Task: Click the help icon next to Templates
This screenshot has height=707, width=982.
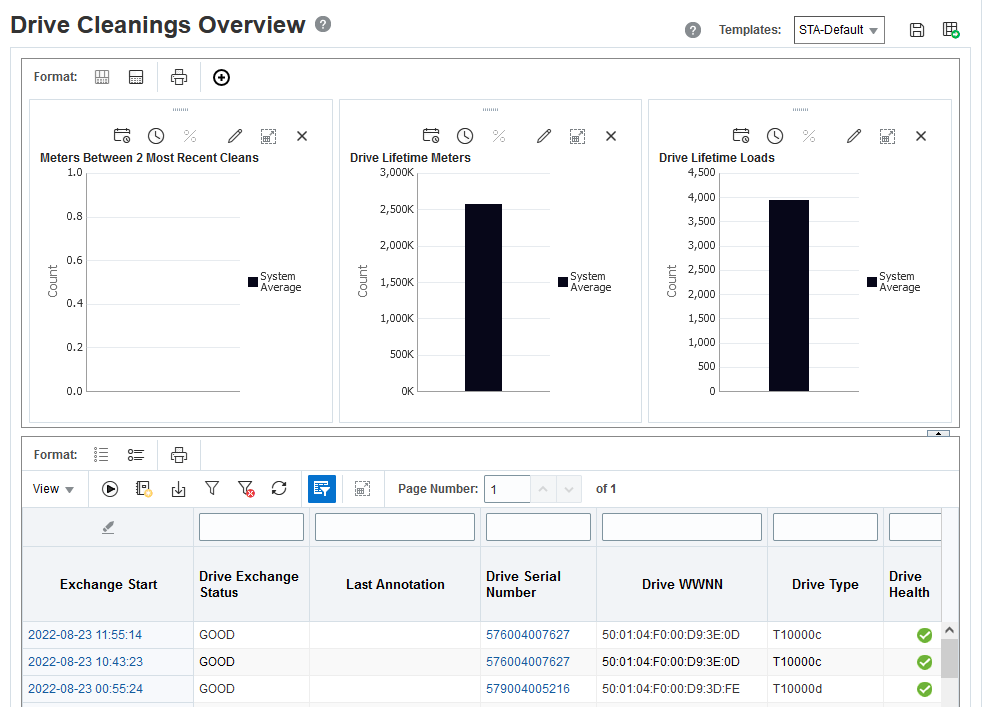Action: [x=693, y=30]
